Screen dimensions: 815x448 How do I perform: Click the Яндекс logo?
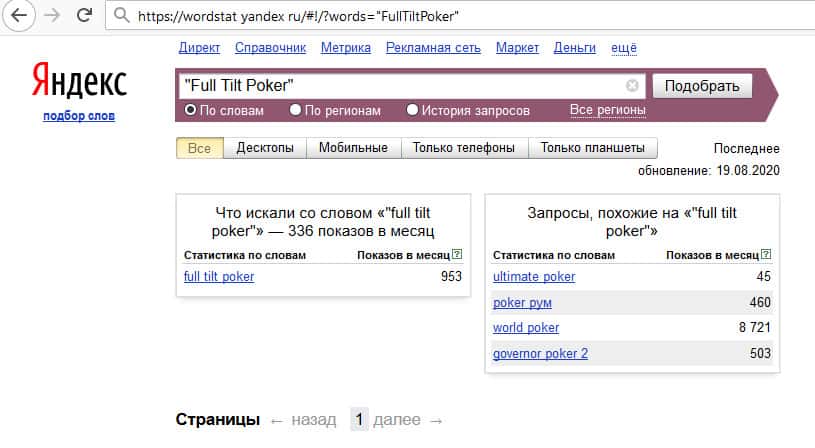pyautogui.click(x=79, y=80)
